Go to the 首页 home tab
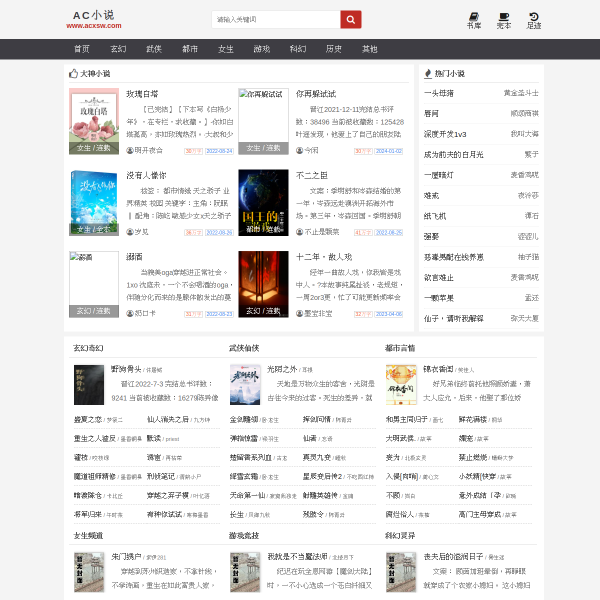Screen dimensions: 600x600 pyautogui.click(x=82, y=49)
